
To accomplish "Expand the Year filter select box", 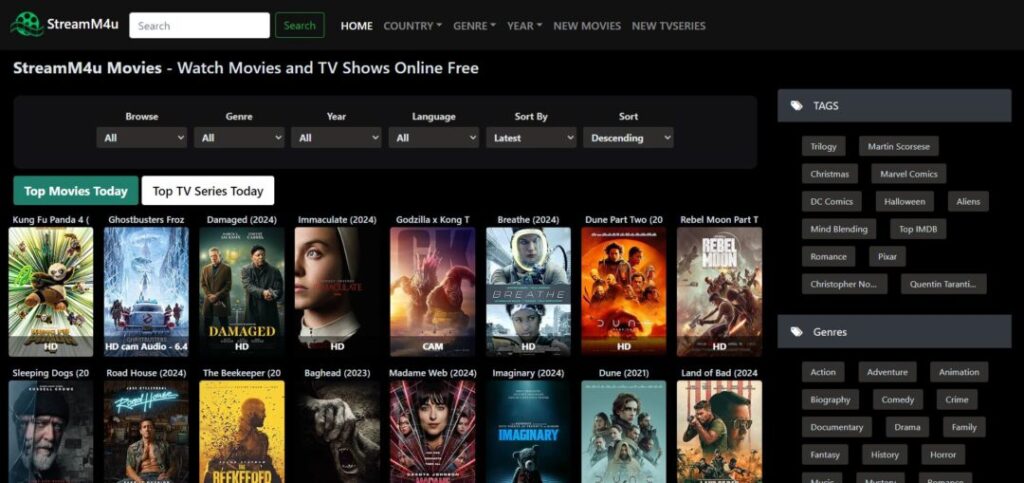I will pyautogui.click(x=336, y=138).
